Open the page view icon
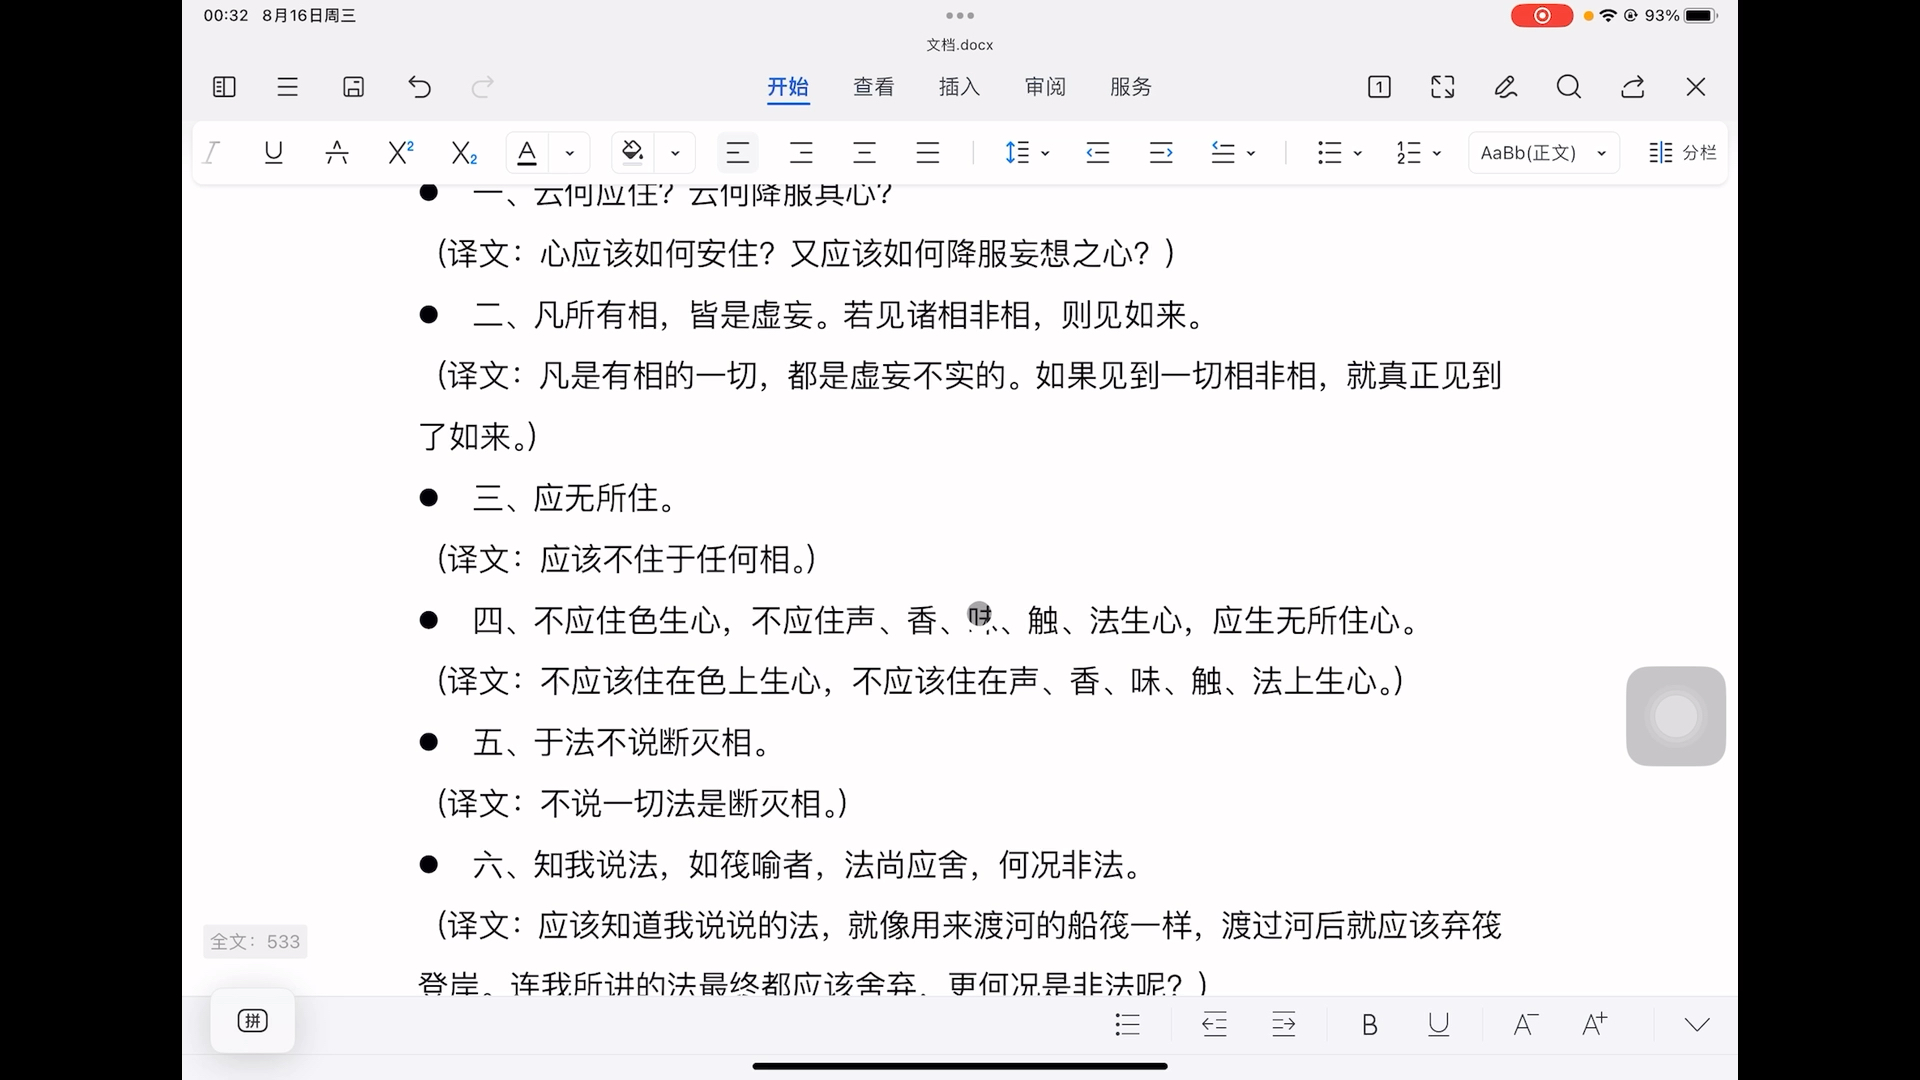 pos(1379,87)
